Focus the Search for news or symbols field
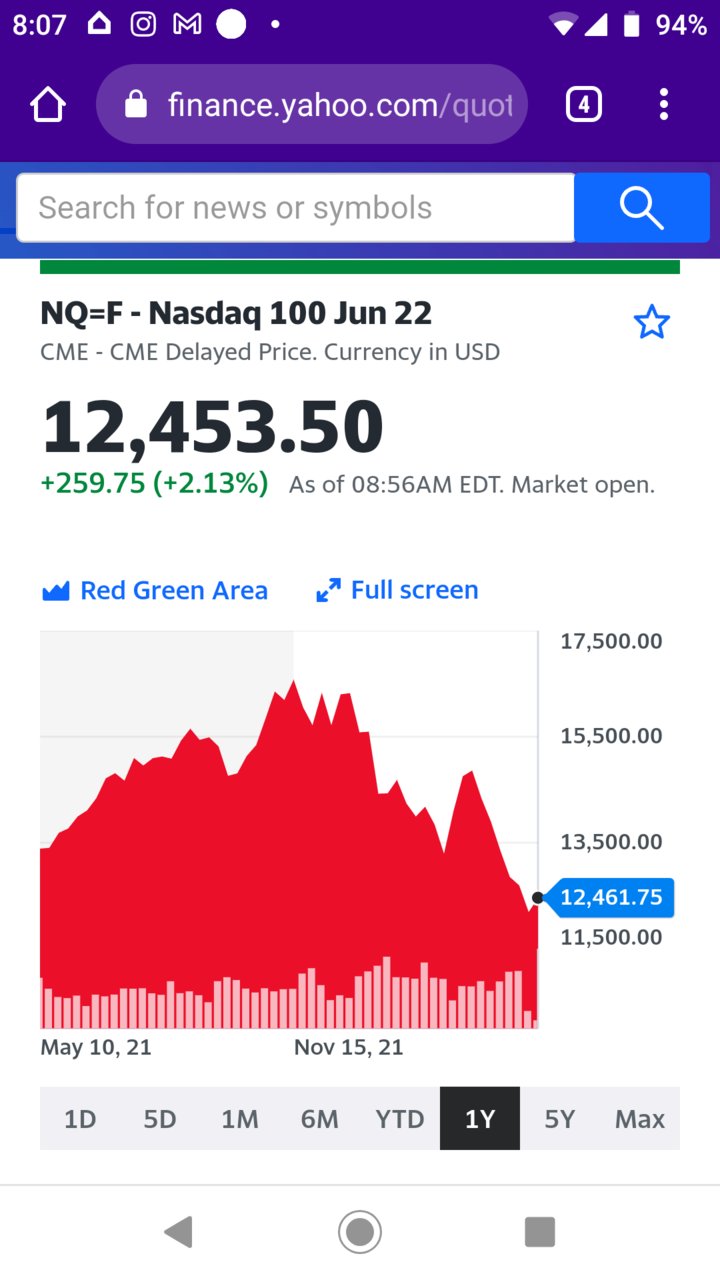720x1280 pixels. pos(296,207)
